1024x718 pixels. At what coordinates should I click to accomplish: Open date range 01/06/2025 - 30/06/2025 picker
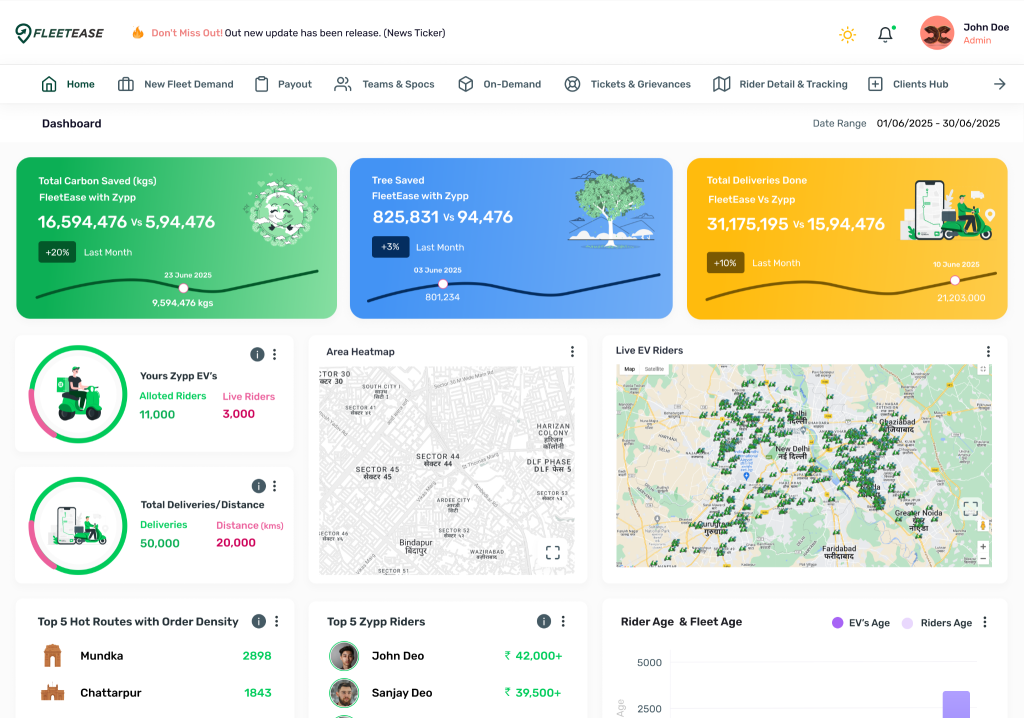(x=938, y=123)
